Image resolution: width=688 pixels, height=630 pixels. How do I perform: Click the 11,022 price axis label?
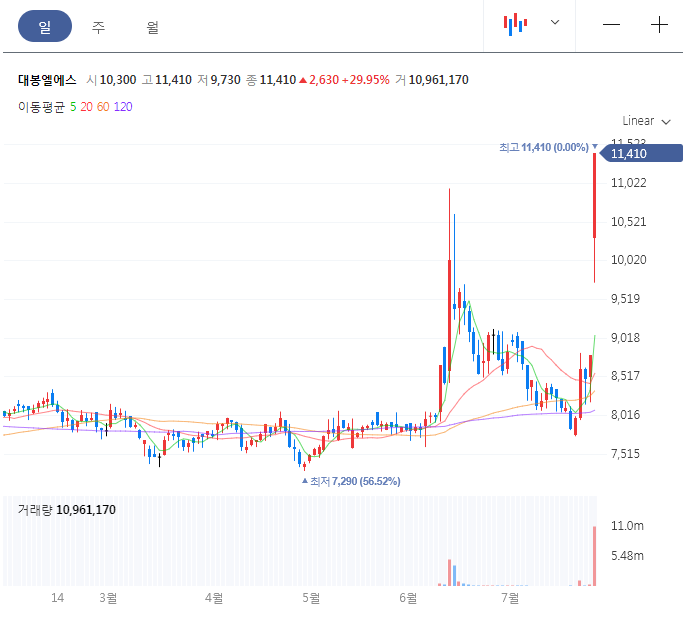(629, 183)
